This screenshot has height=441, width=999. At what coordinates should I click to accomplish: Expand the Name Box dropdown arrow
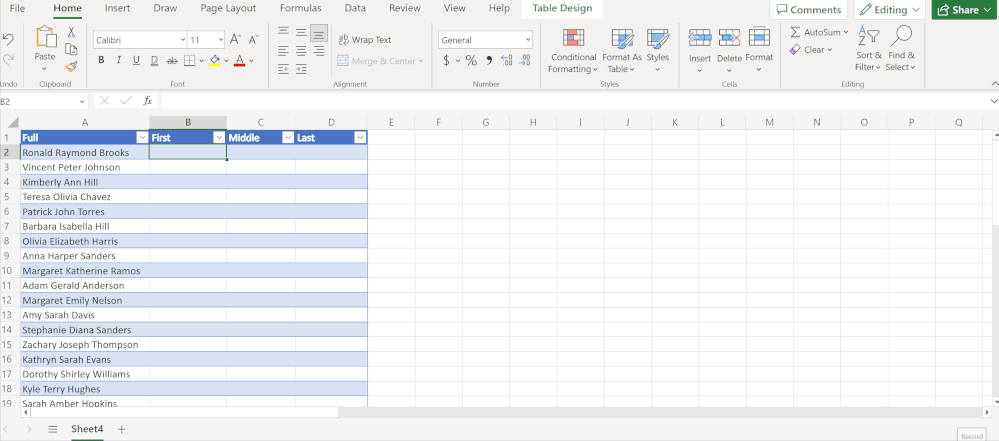click(82, 101)
